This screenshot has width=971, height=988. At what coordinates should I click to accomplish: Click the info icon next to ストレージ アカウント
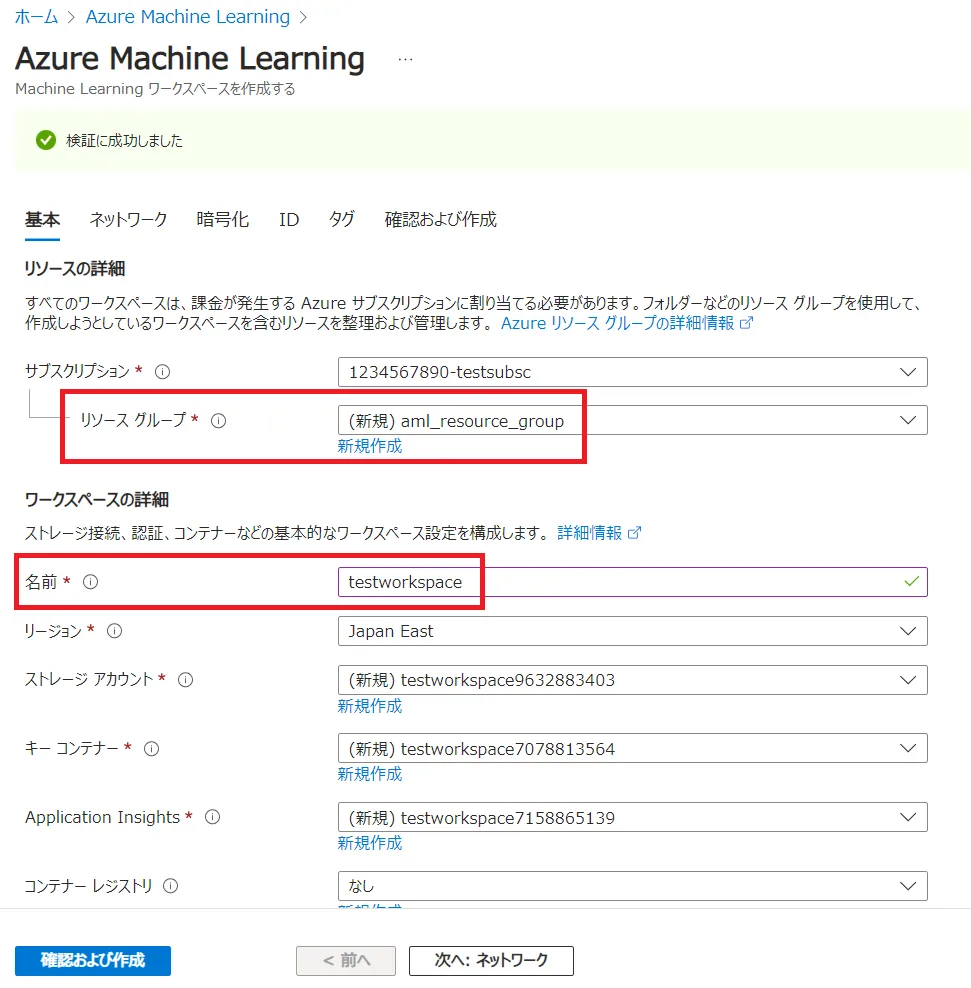pos(185,680)
